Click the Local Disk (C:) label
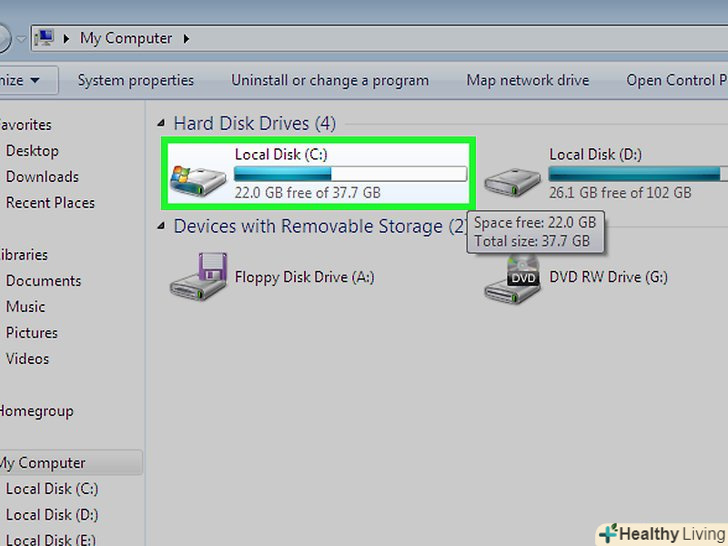This screenshot has height=546, width=728. tap(281, 154)
